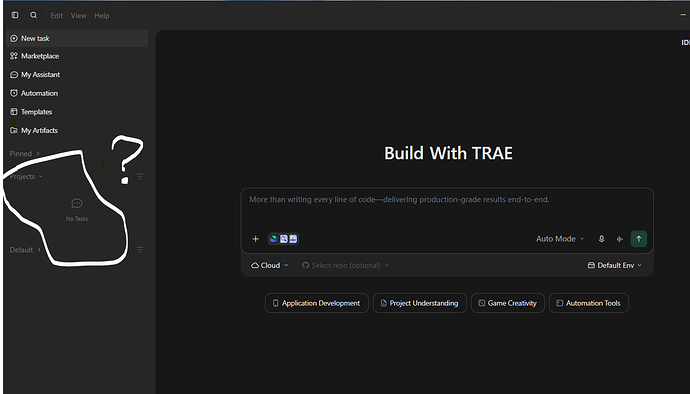Click the sound waveform icon

tap(620, 239)
